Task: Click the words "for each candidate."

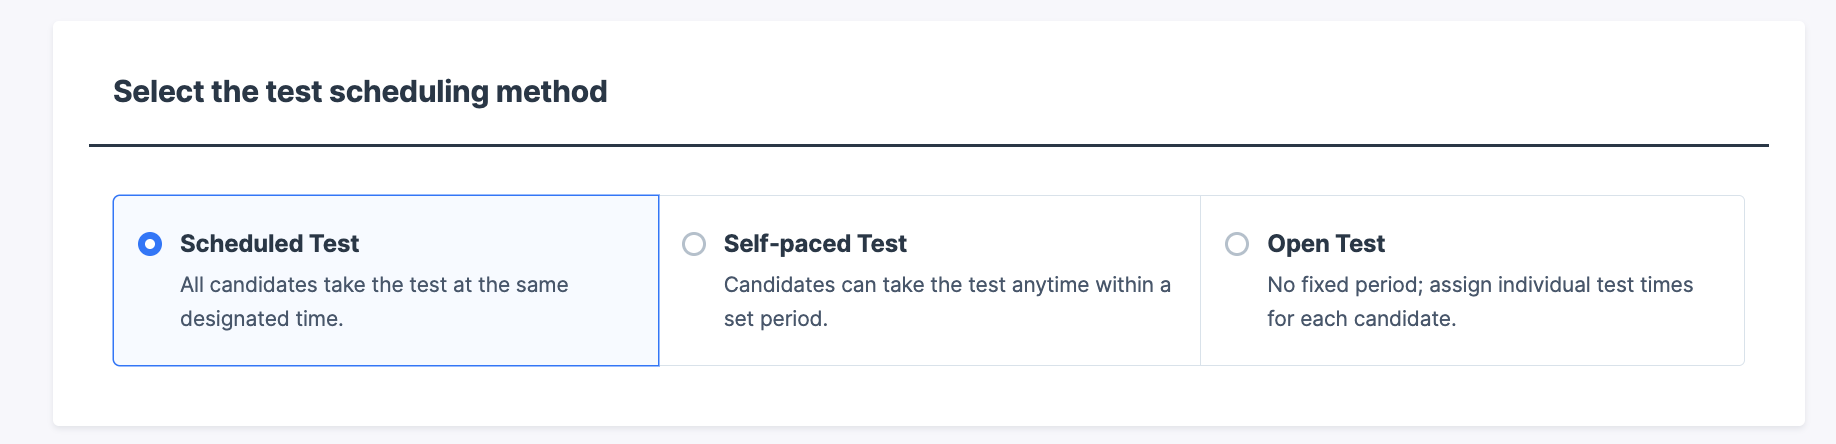Action: point(1361,319)
